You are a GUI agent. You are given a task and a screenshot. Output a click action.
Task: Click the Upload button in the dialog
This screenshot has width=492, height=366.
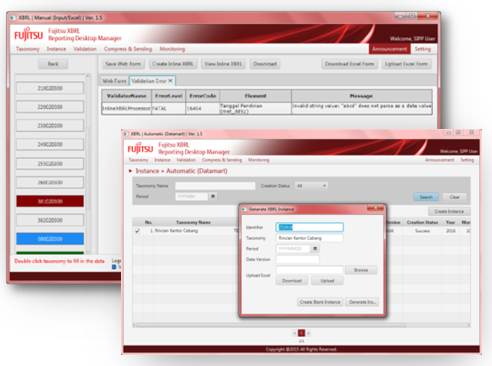[327, 281]
